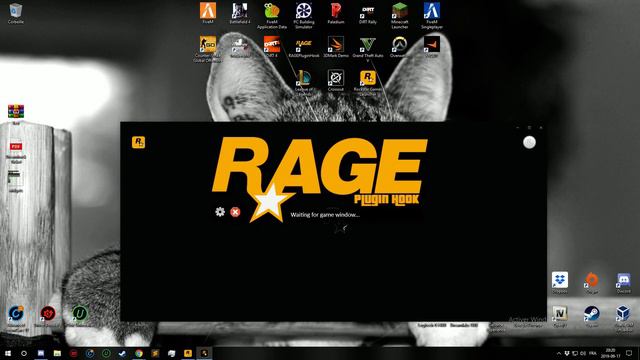Image resolution: width=640 pixels, height=360 pixels.
Task: Open the Rockstar Games Launcher desktop shortcut
Action: coord(368,82)
